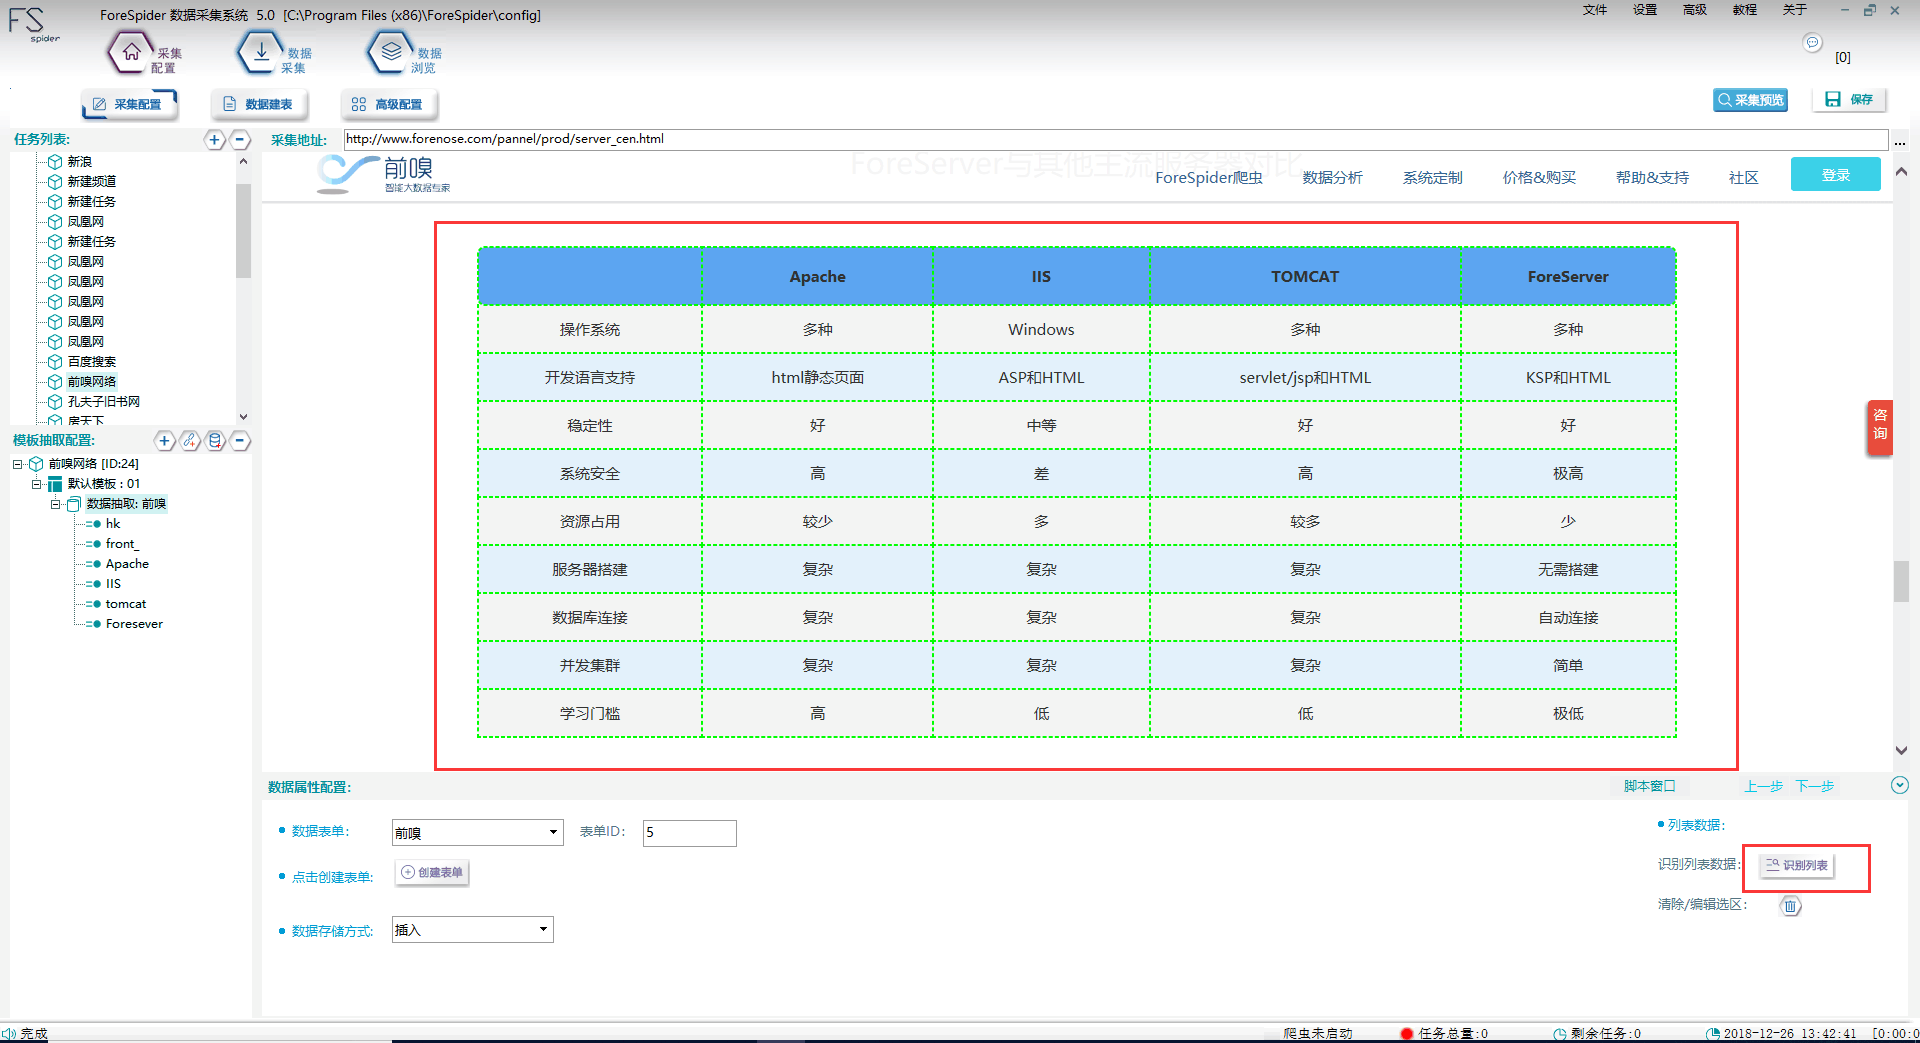Open the 咨询 side widget
The image size is (1920, 1043).
[1880, 427]
